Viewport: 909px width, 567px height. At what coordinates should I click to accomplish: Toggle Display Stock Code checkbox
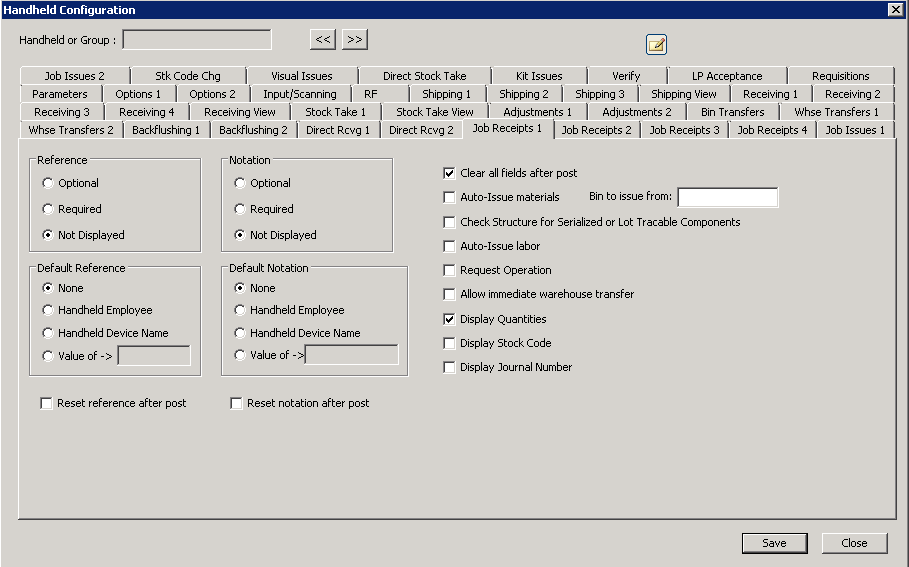coord(449,343)
